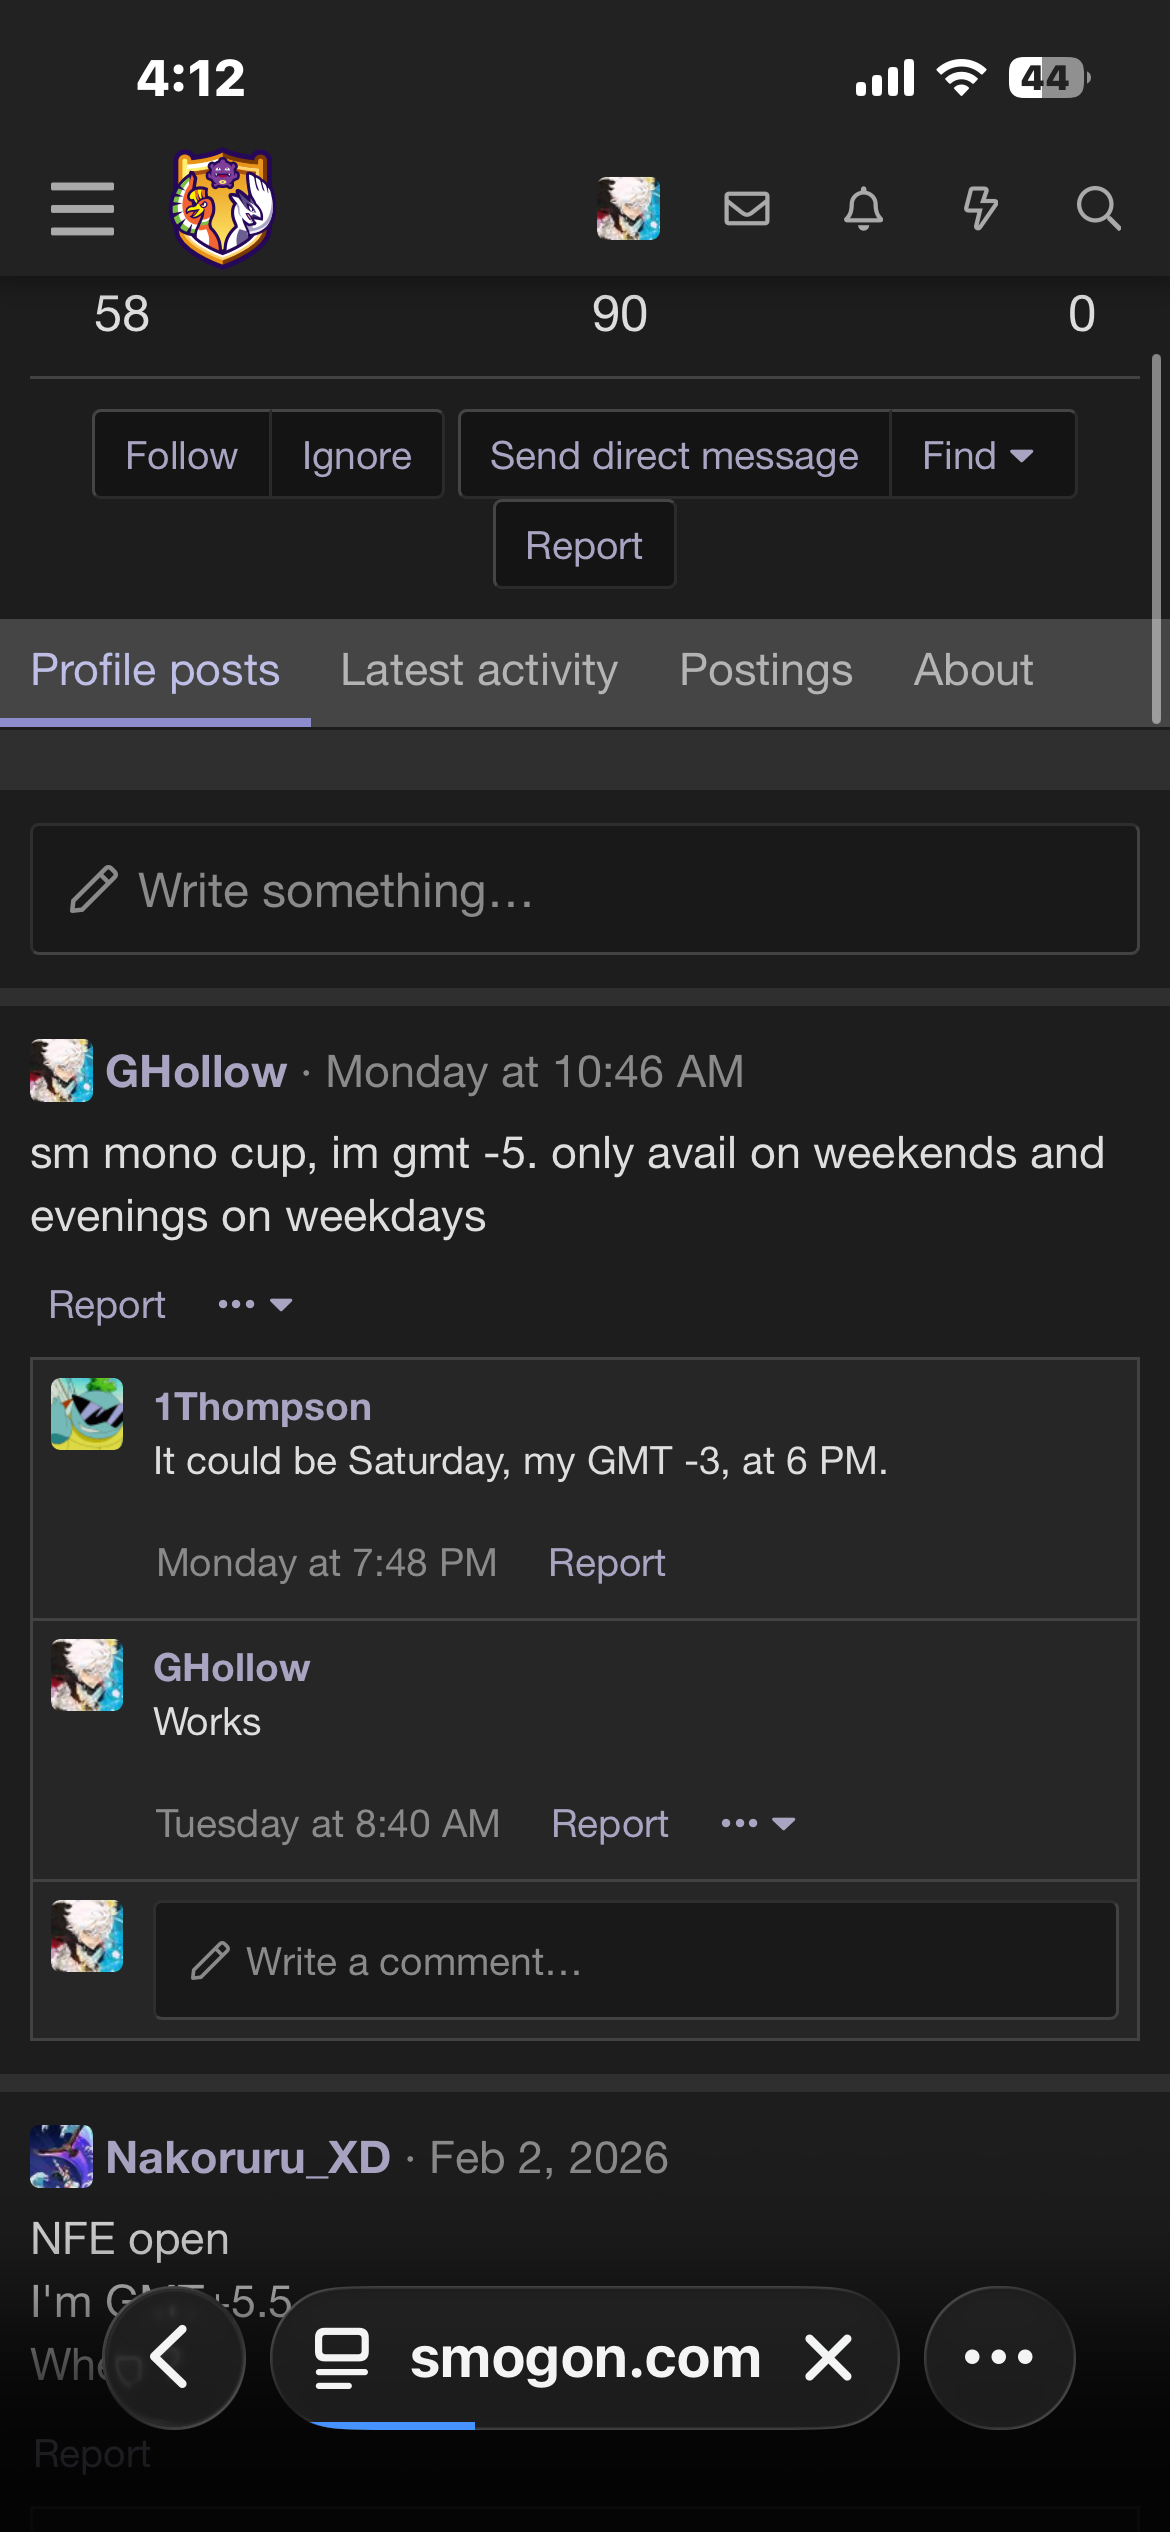Open the notifications bell
The width and height of the screenshot is (1170, 2532).
tap(863, 208)
